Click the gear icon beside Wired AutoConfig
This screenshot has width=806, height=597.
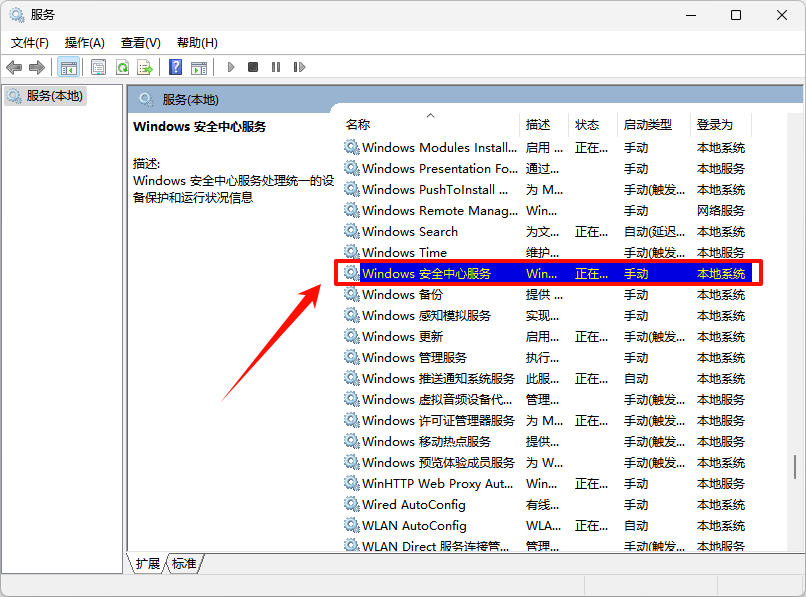click(352, 504)
